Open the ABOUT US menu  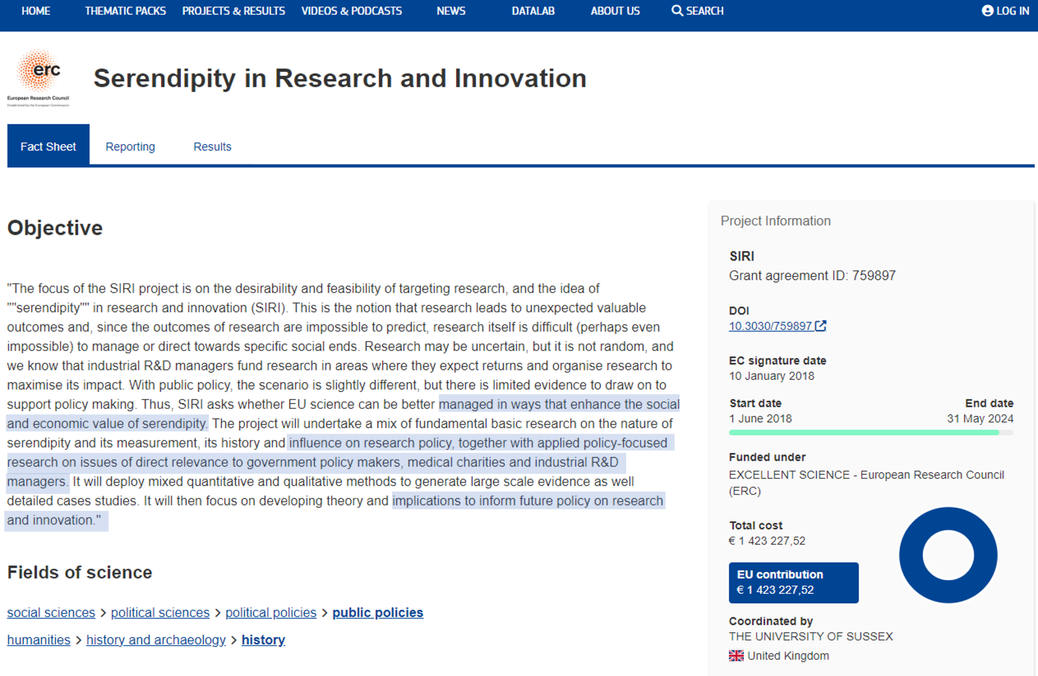(615, 11)
